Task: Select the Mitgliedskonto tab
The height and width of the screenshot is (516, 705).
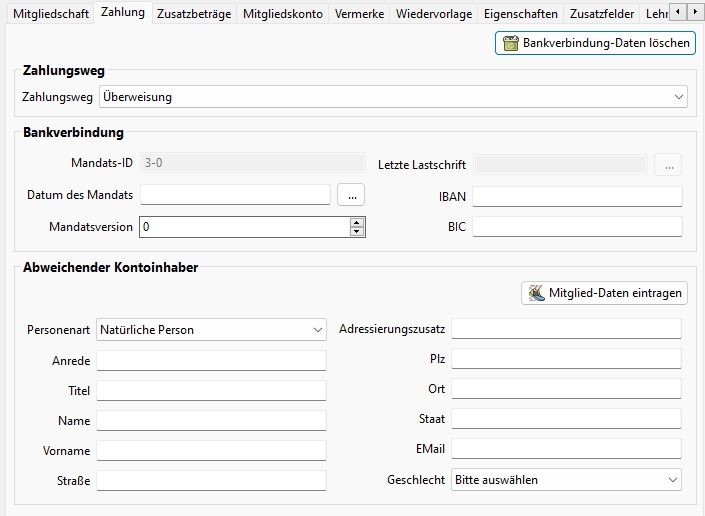Action: (x=283, y=14)
